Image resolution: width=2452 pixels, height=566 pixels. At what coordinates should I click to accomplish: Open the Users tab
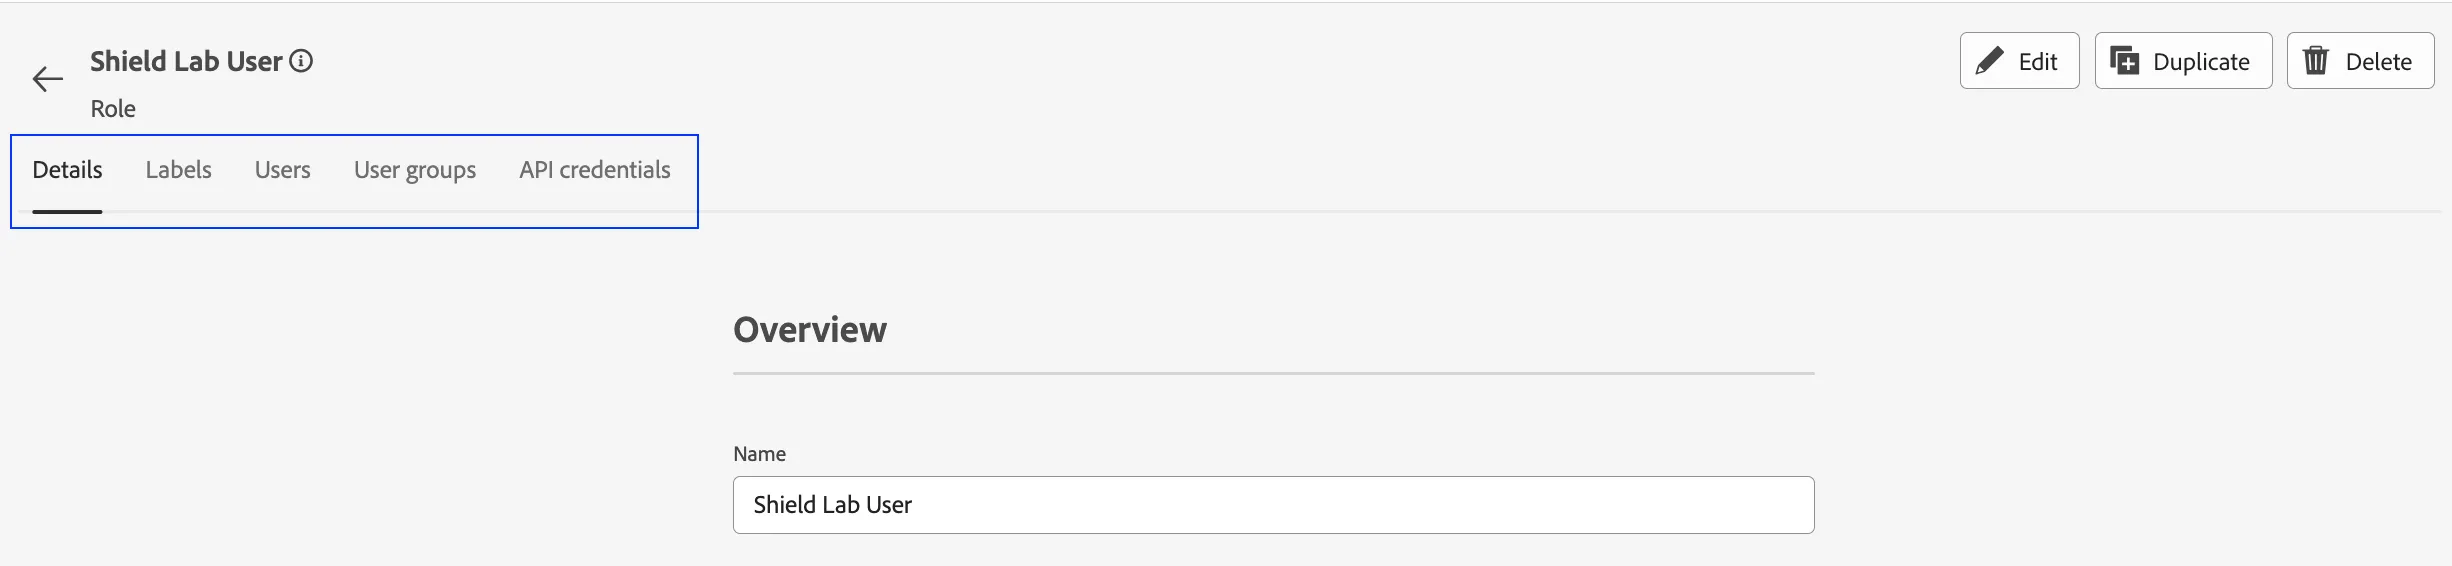282,170
